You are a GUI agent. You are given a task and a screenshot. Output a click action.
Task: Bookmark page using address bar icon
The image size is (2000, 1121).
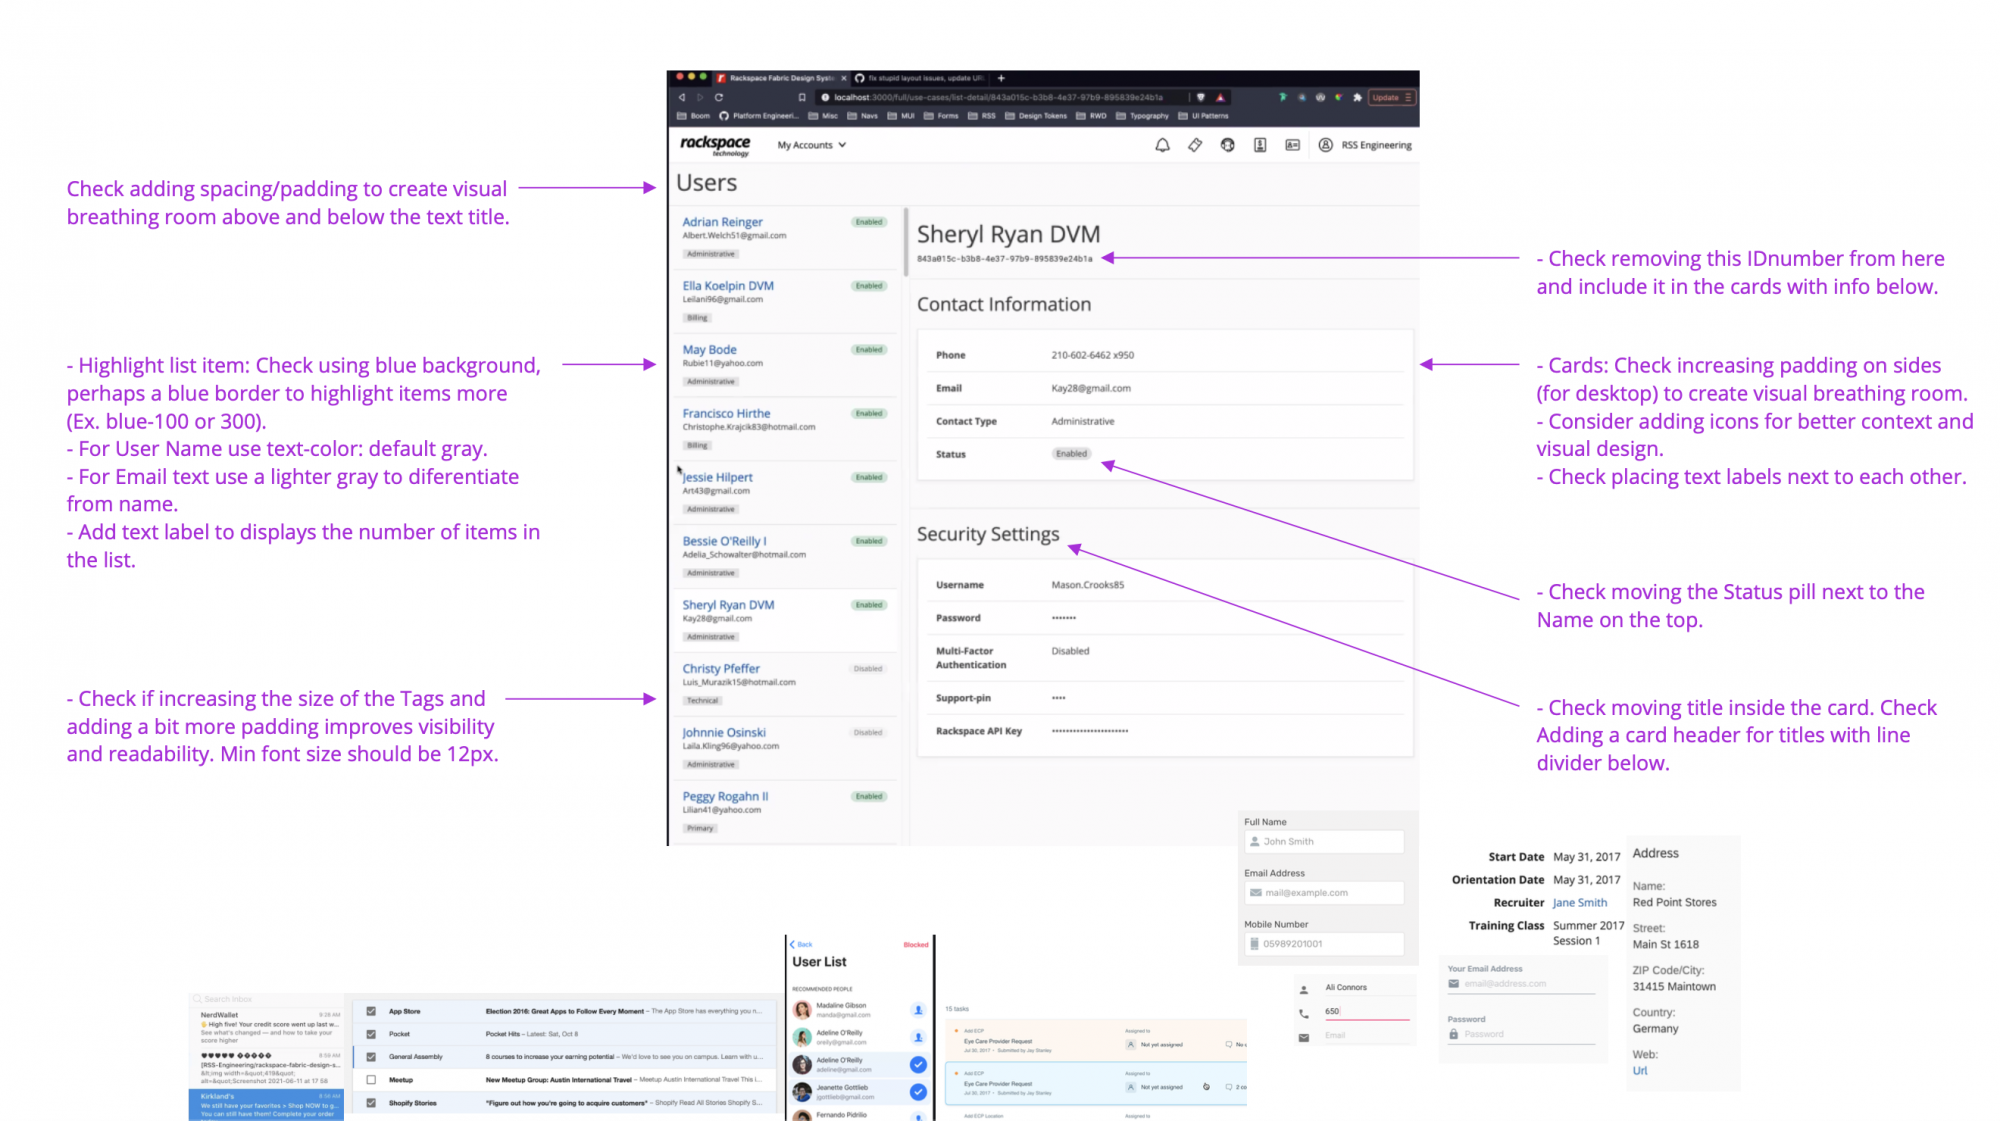[x=802, y=97]
